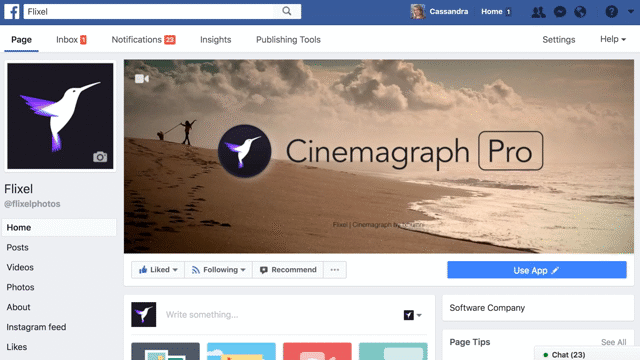This screenshot has width=640, height=360.
Task: Click the profile picture camera icon
Action: click(x=100, y=157)
